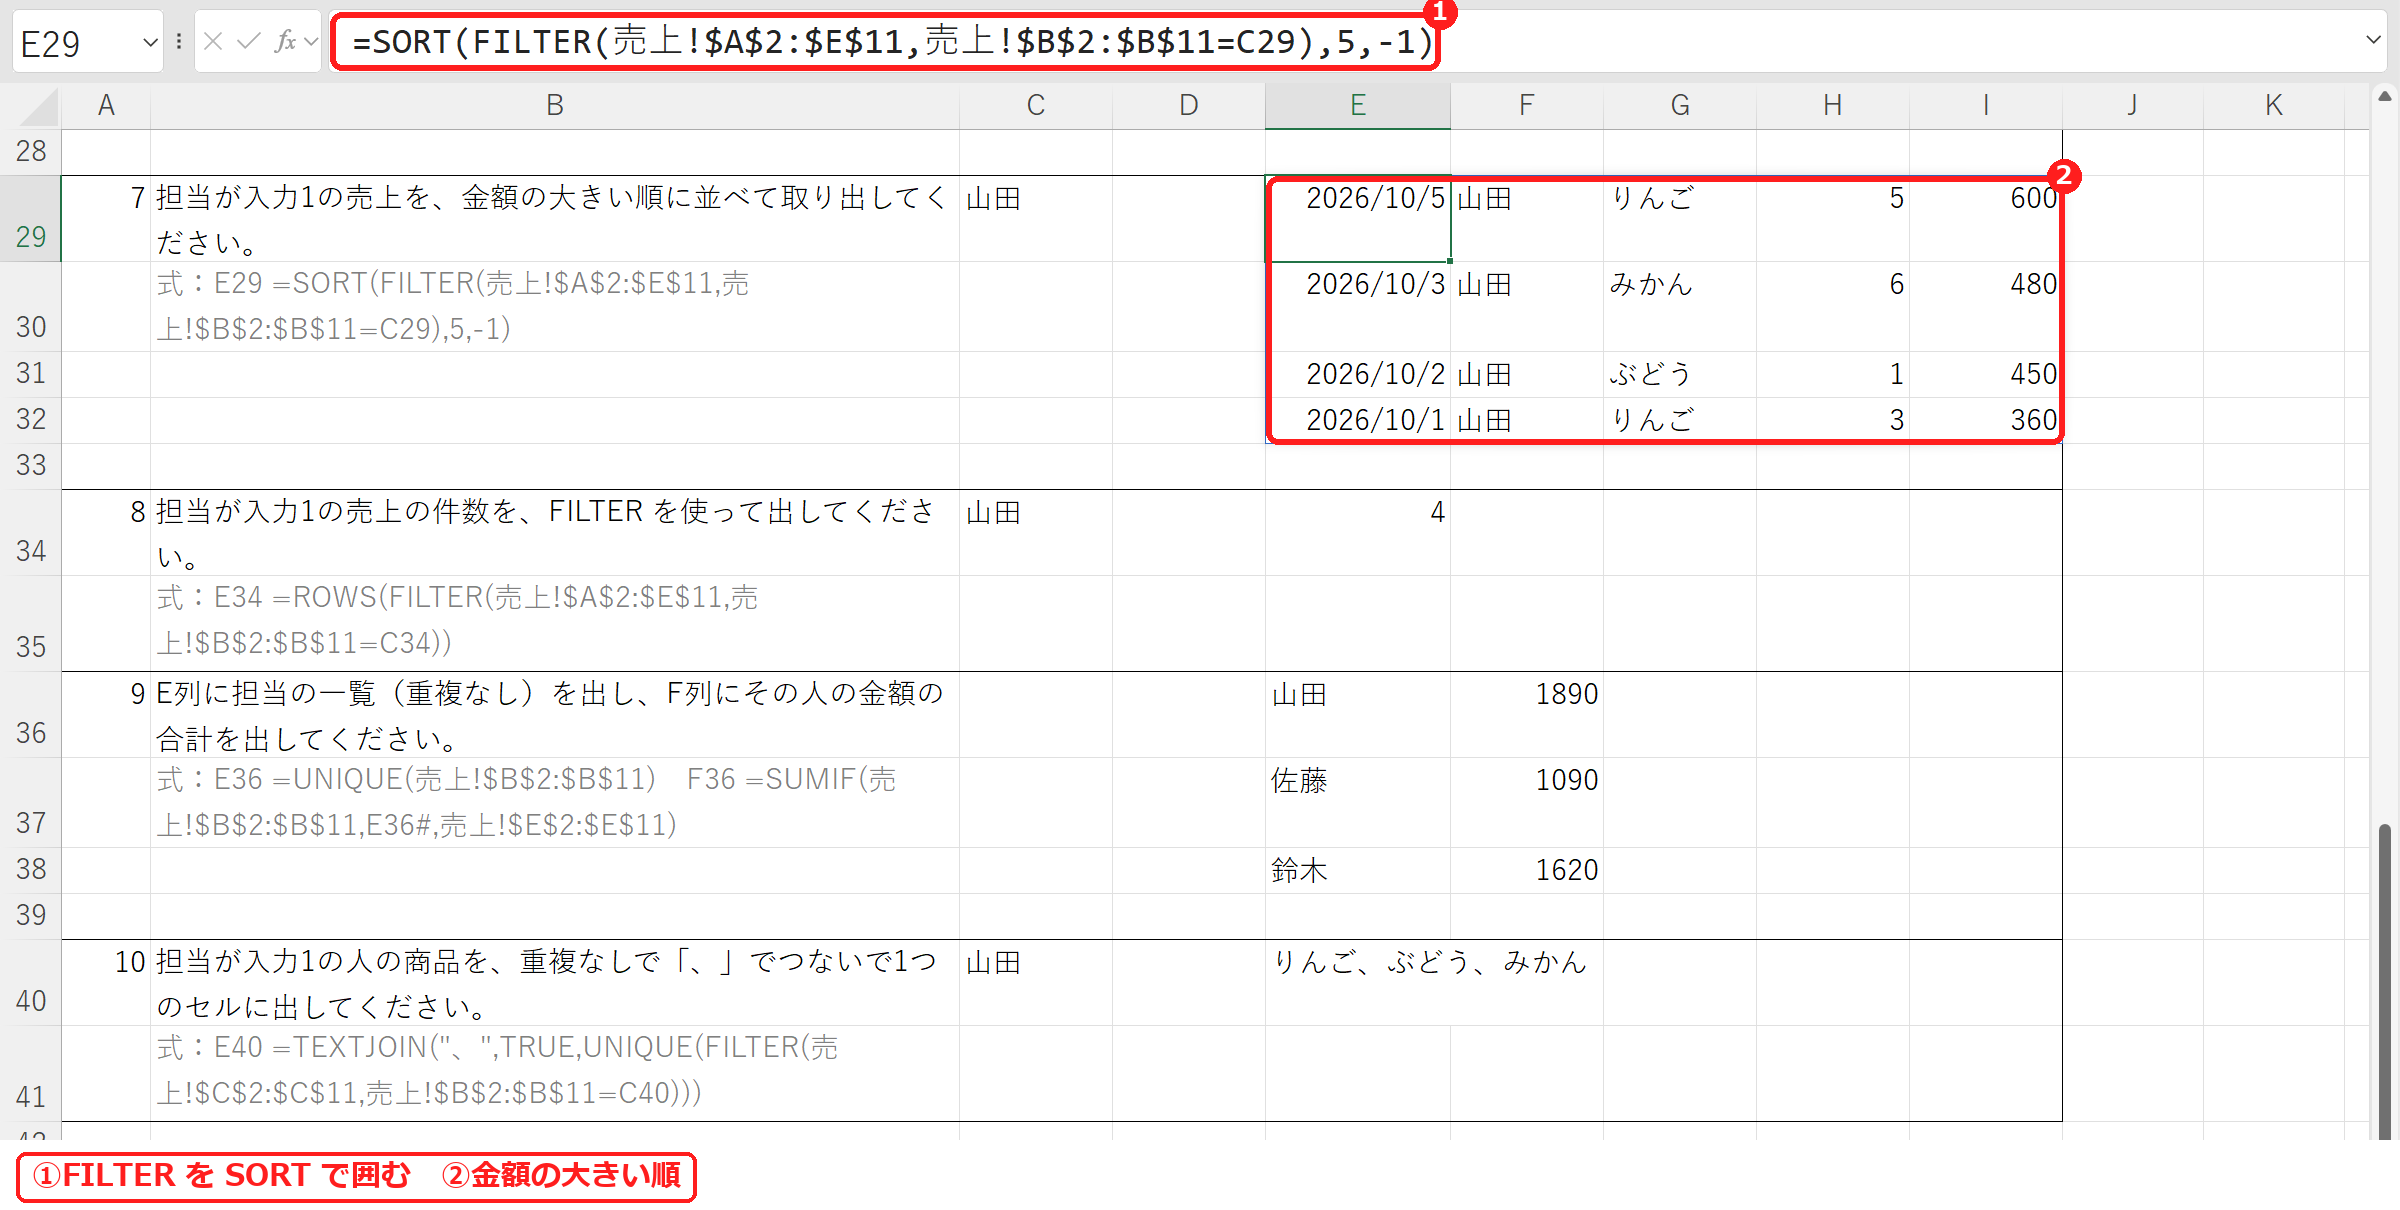Select row 34 header
Viewport: 2400px width, 1210px height.
[31, 533]
